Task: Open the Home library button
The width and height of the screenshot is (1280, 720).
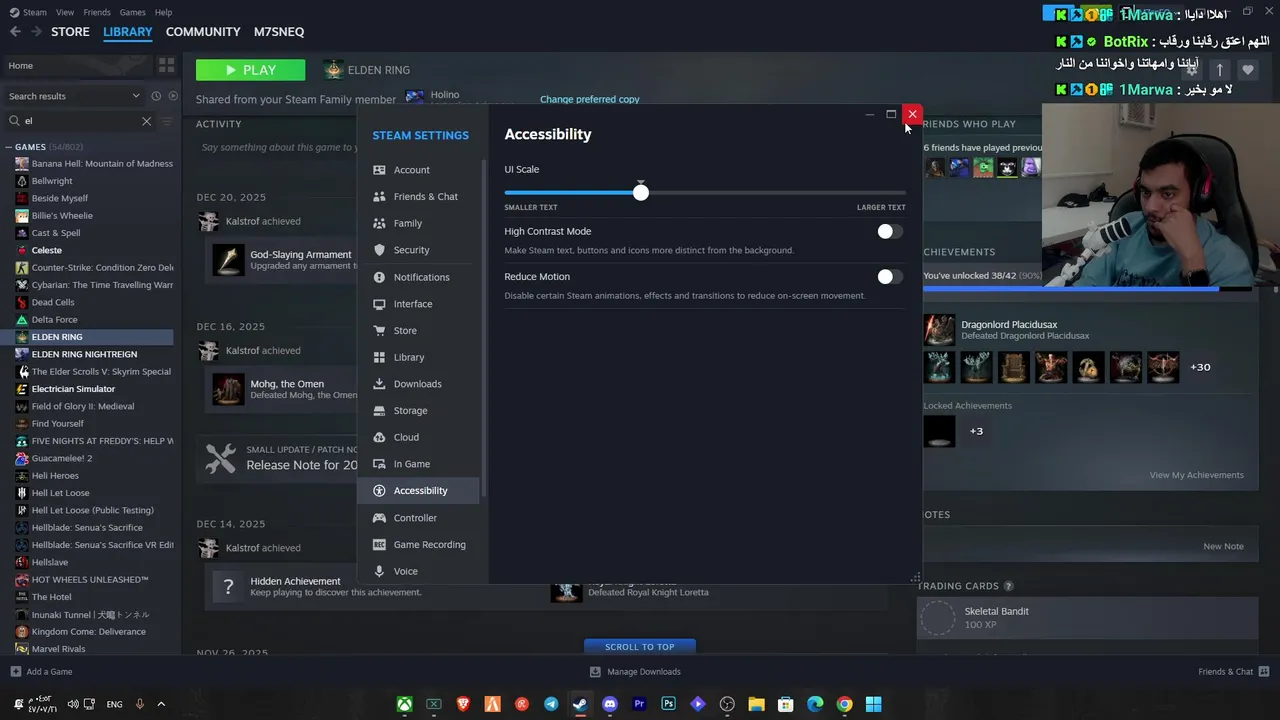Action: tap(76, 66)
